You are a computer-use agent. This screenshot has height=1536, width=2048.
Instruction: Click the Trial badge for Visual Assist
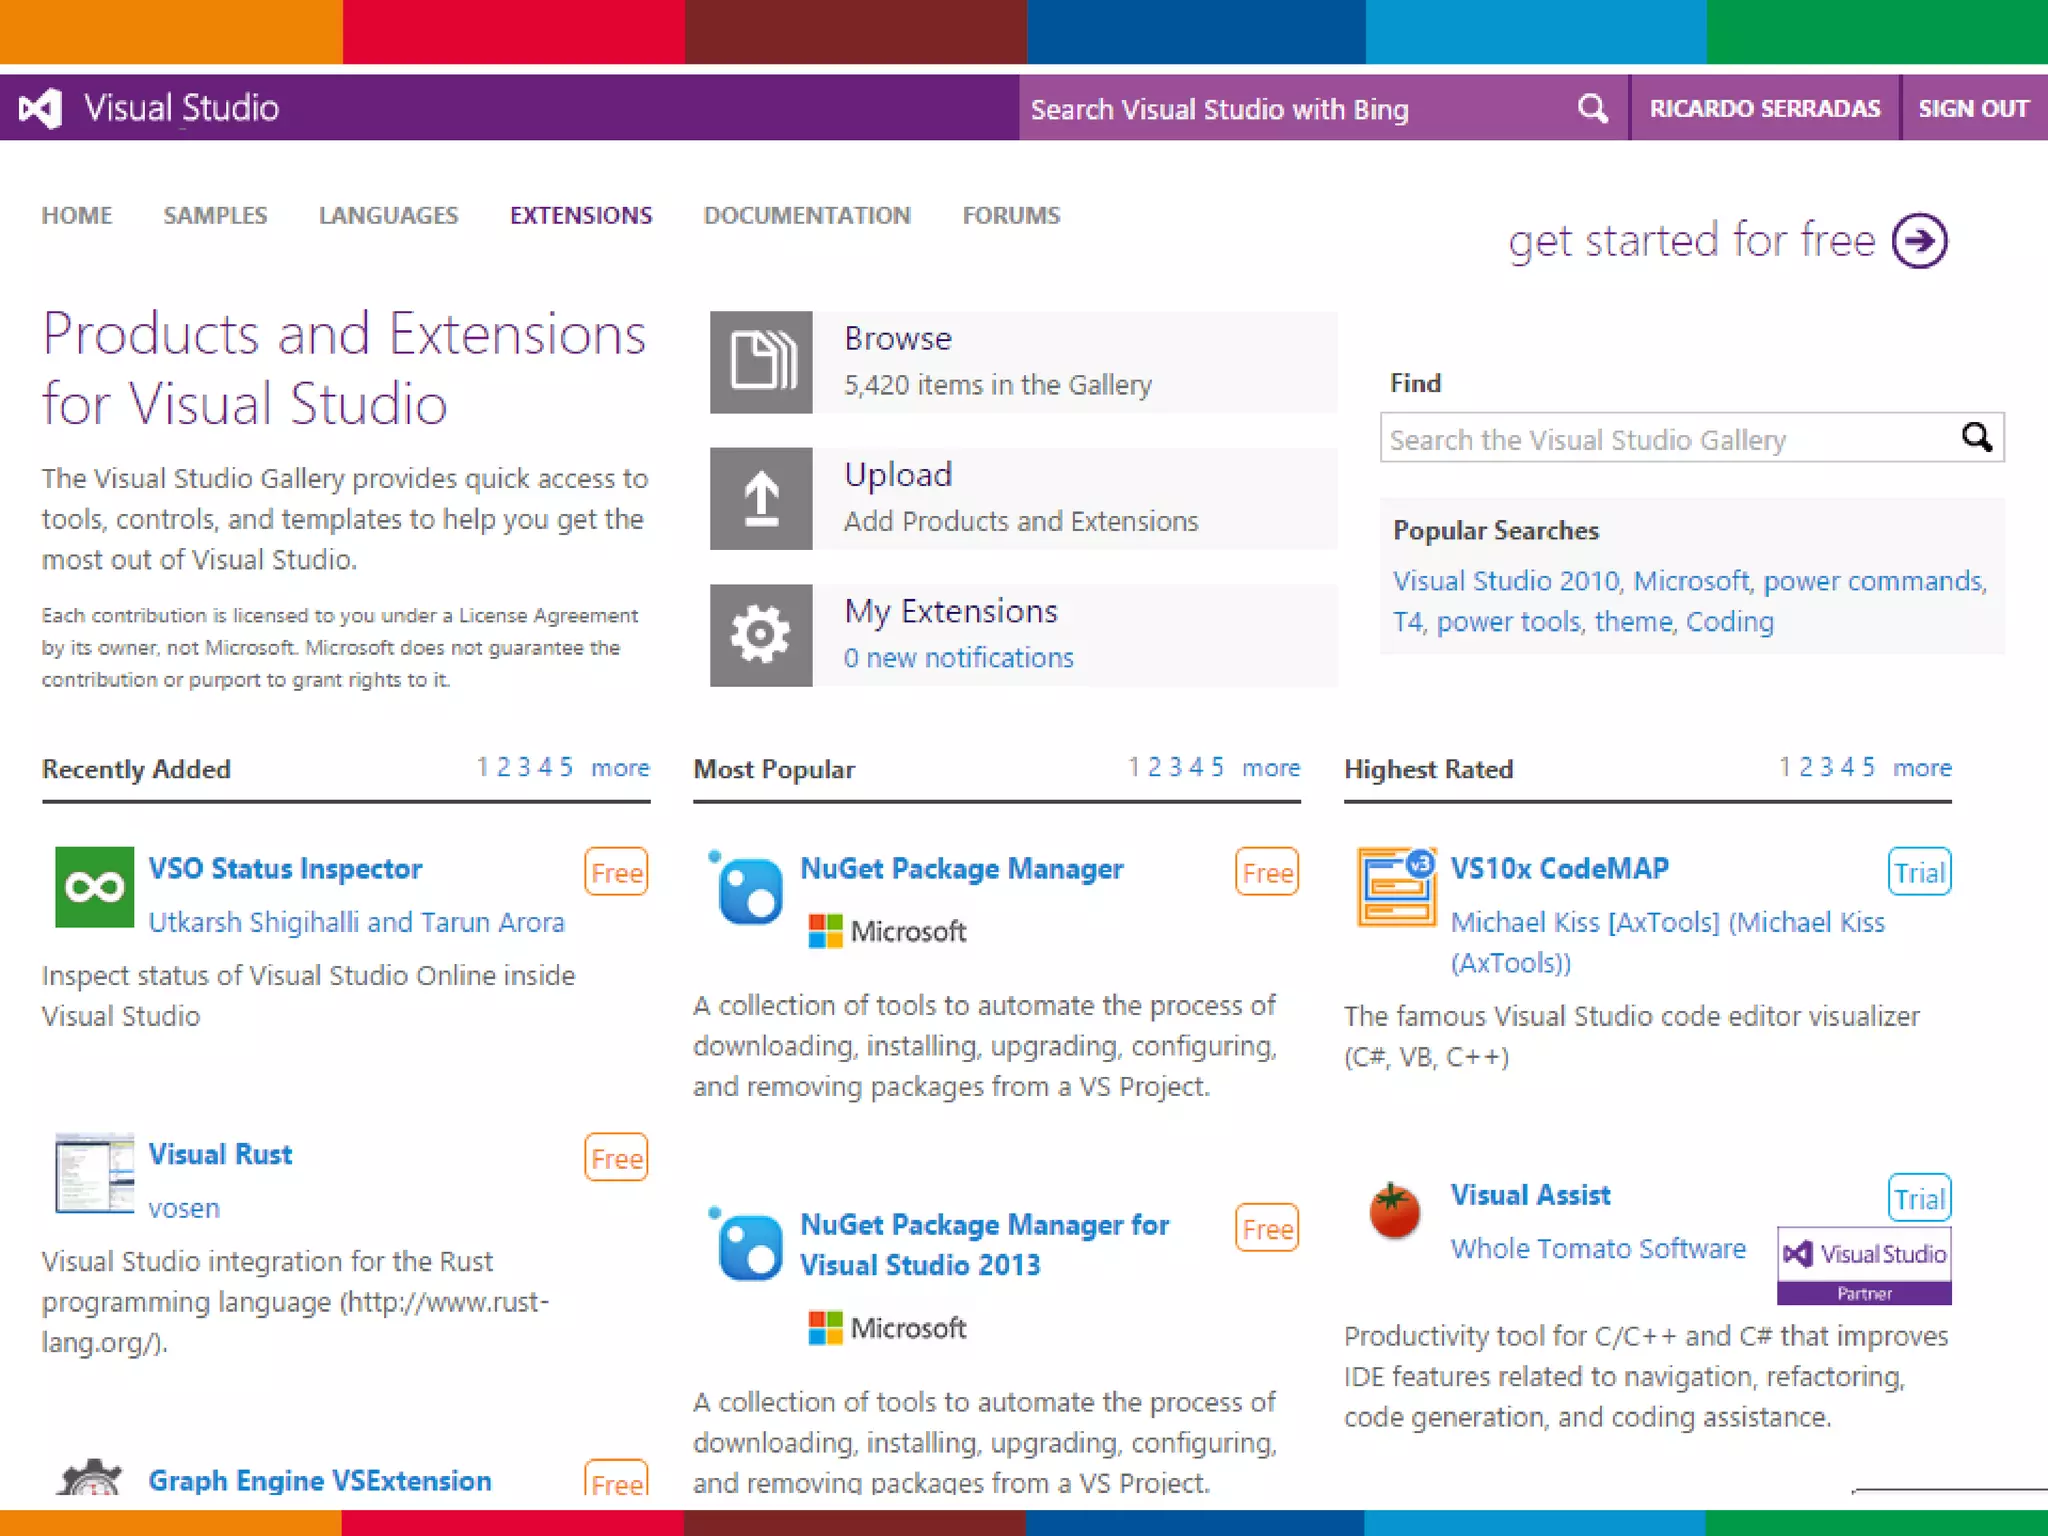(1920, 1198)
